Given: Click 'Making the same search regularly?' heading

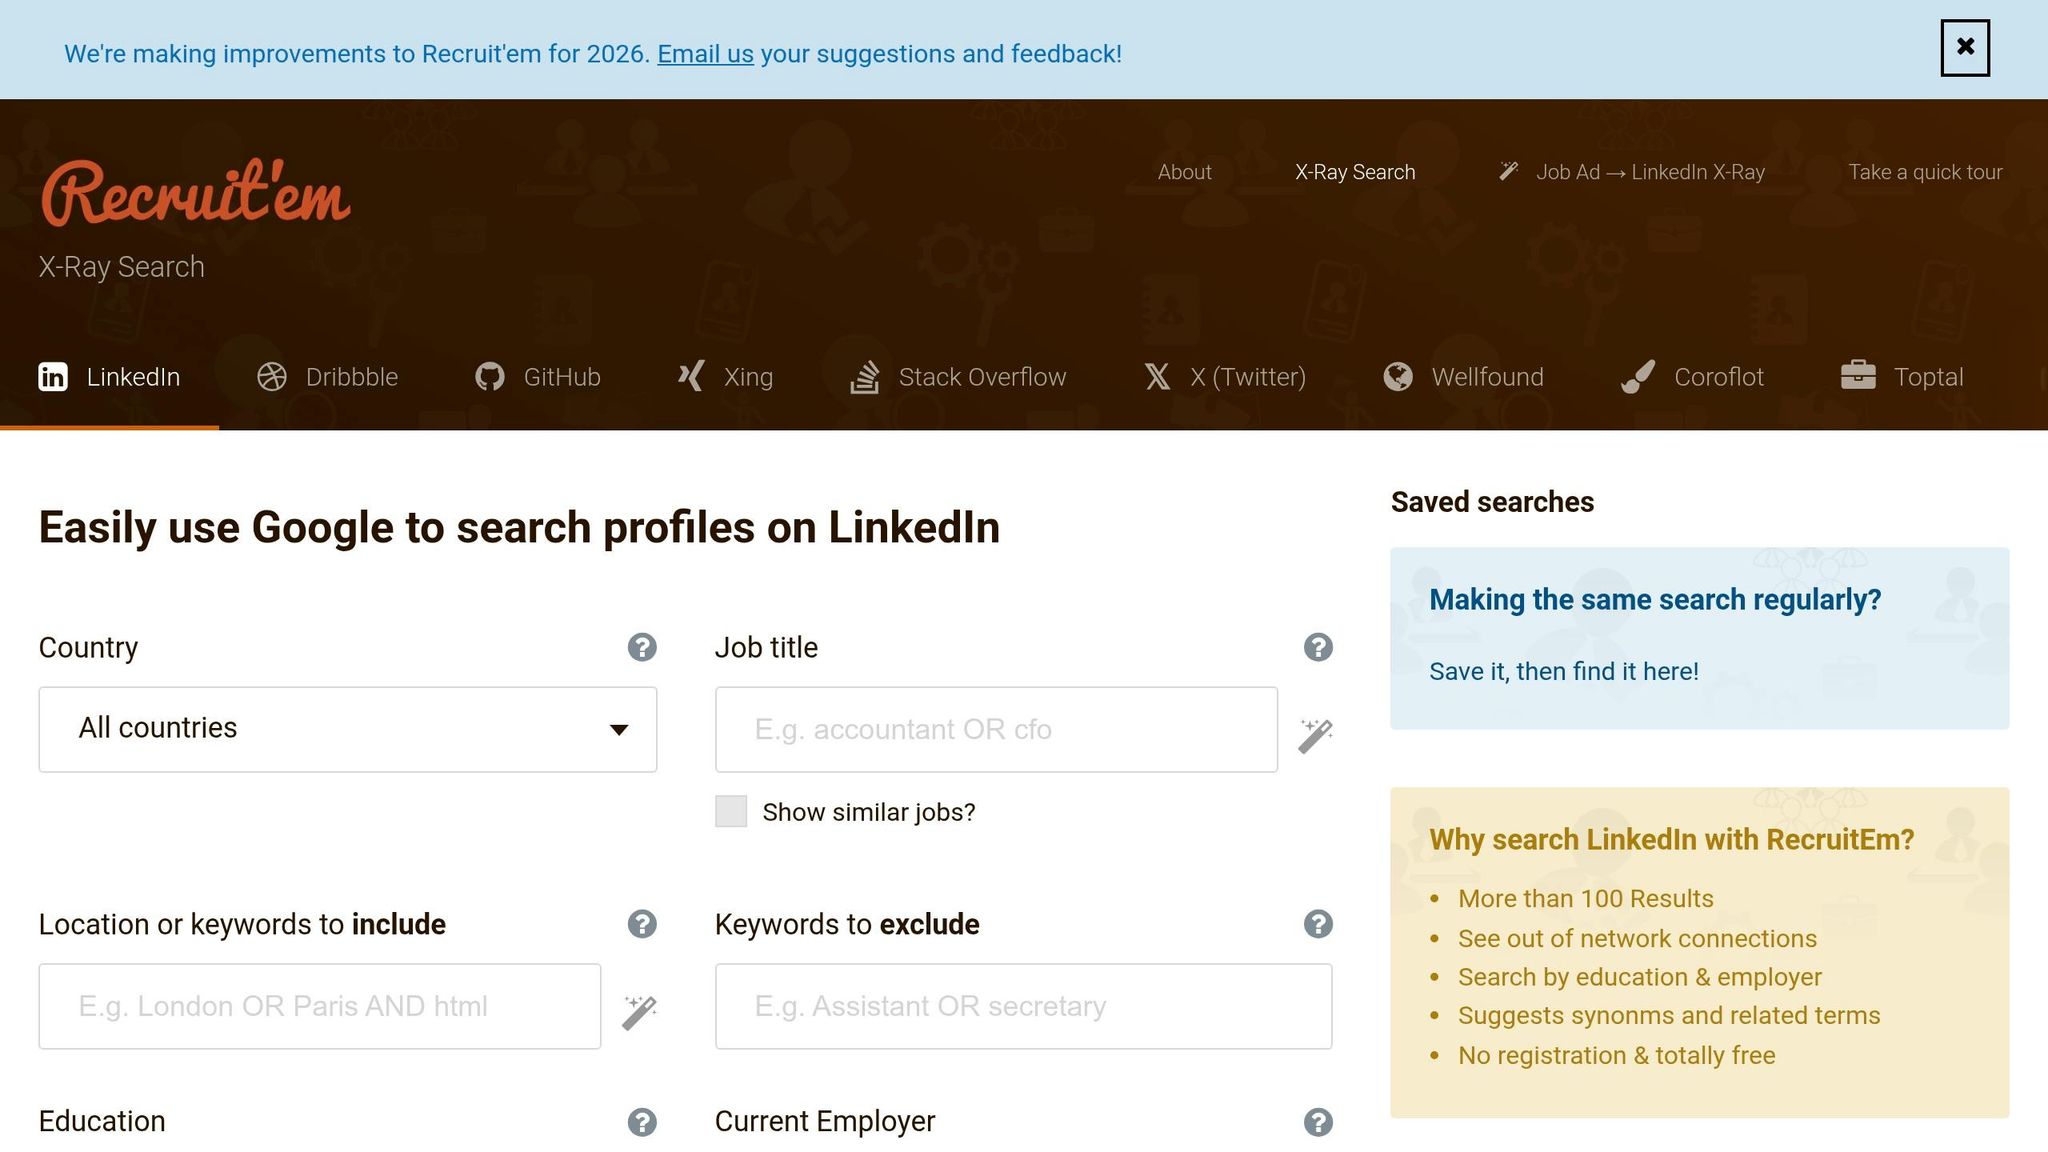Looking at the screenshot, I should [1655, 600].
